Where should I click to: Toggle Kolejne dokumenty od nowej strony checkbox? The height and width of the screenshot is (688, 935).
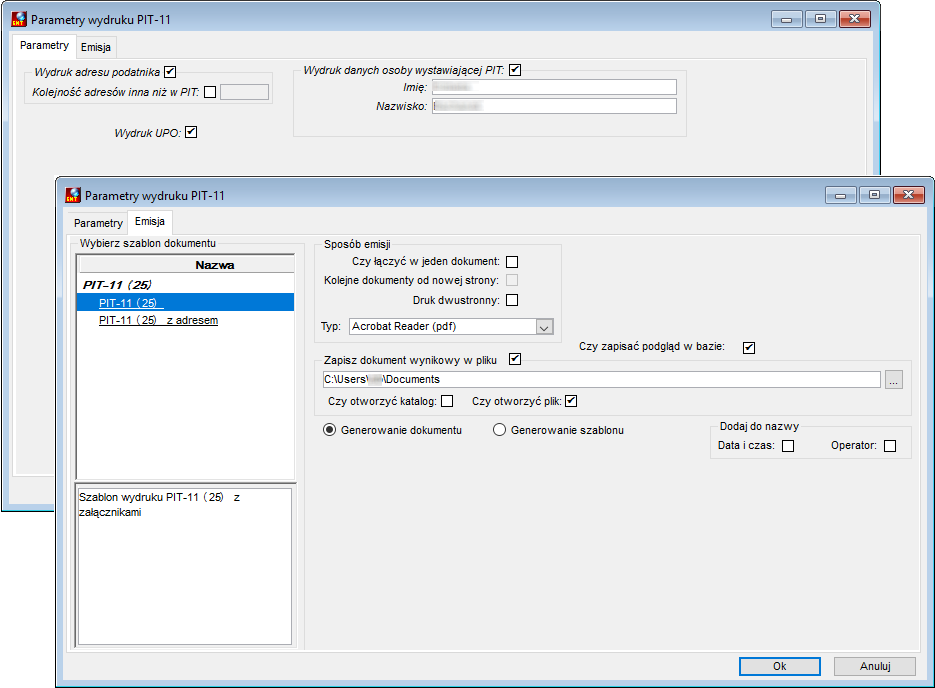click(x=512, y=280)
